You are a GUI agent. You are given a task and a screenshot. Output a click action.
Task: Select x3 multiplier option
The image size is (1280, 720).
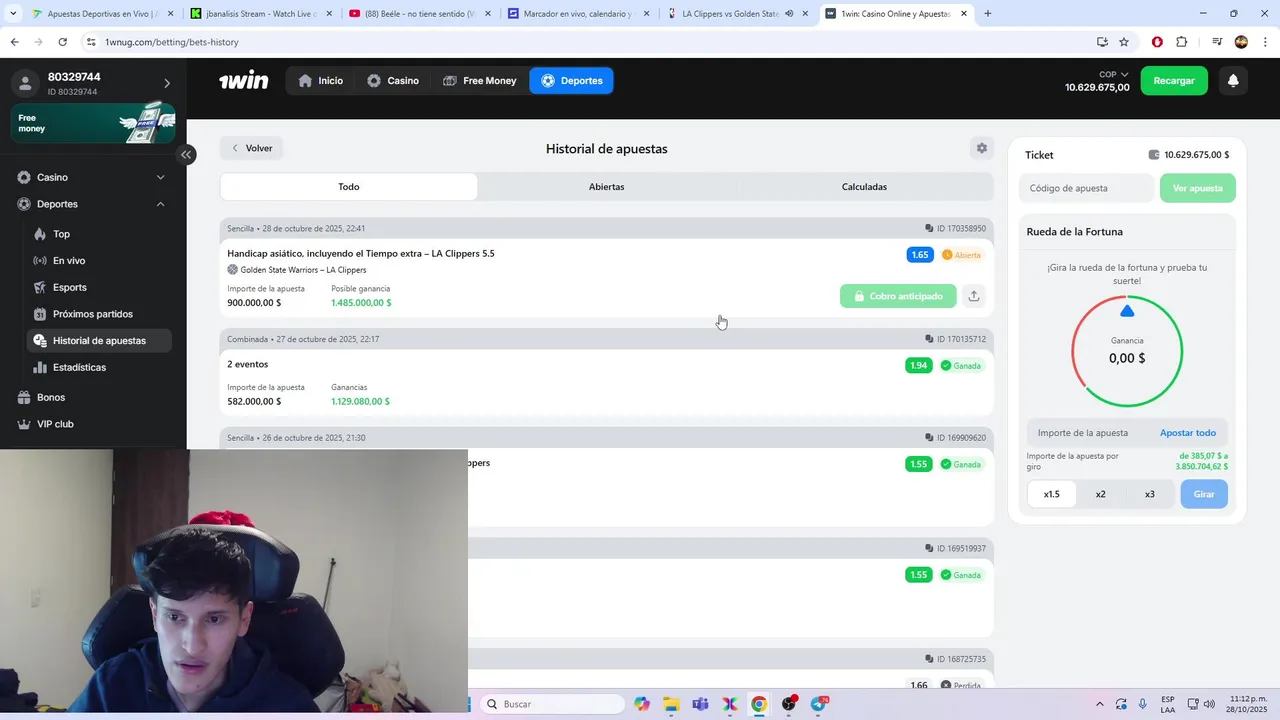(x=1149, y=494)
